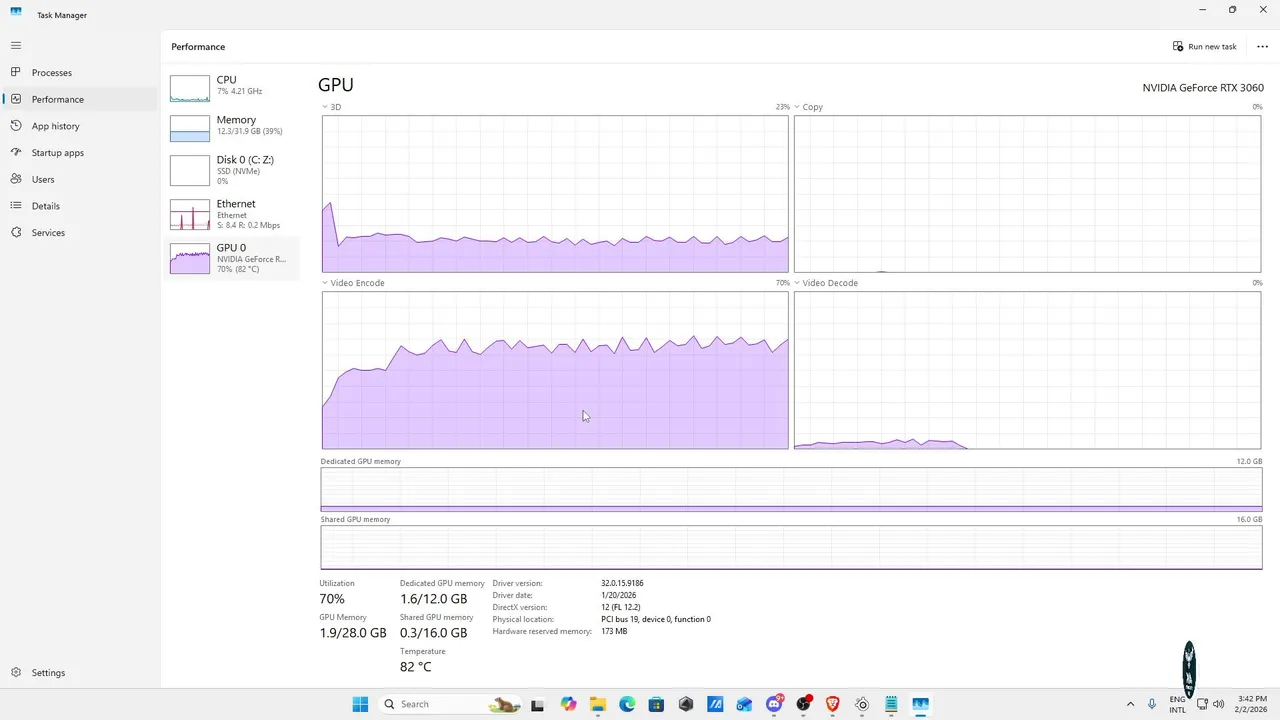
Task: Open Discord with the 9+ badge
Action: pos(774,704)
